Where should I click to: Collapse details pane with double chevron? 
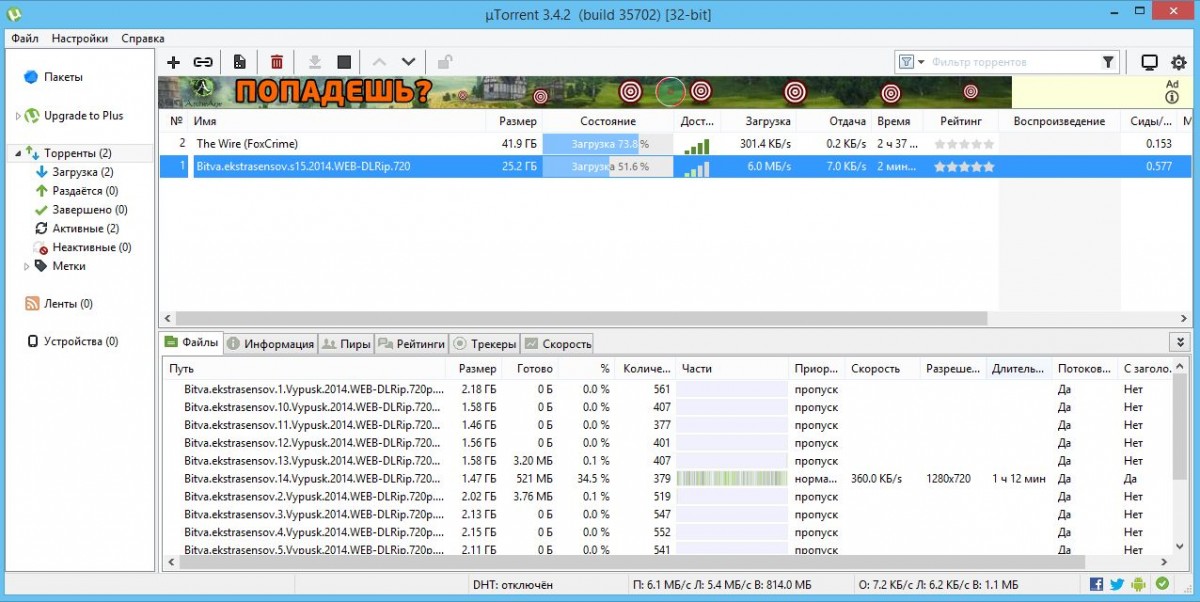tap(1181, 343)
